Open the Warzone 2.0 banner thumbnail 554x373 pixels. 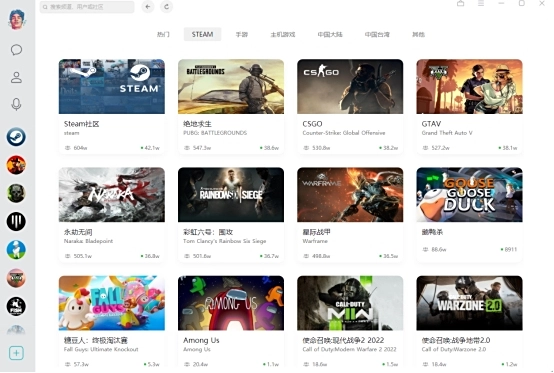470,303
